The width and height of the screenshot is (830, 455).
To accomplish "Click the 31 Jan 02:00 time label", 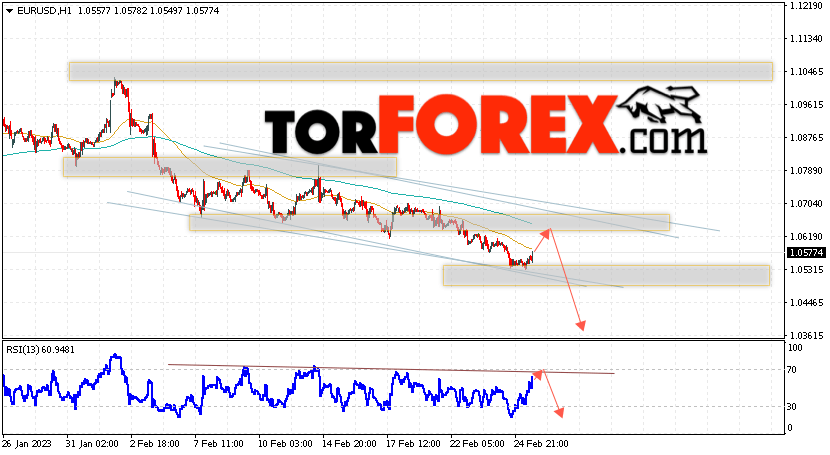I will point(92,443).
